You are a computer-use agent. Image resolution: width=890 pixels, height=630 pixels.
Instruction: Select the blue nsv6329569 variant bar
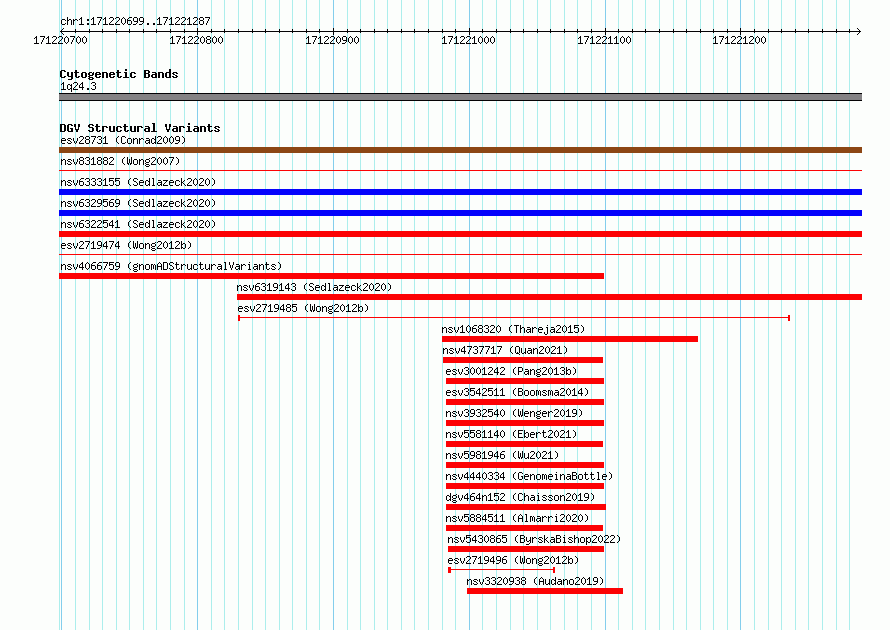(460, 213)
